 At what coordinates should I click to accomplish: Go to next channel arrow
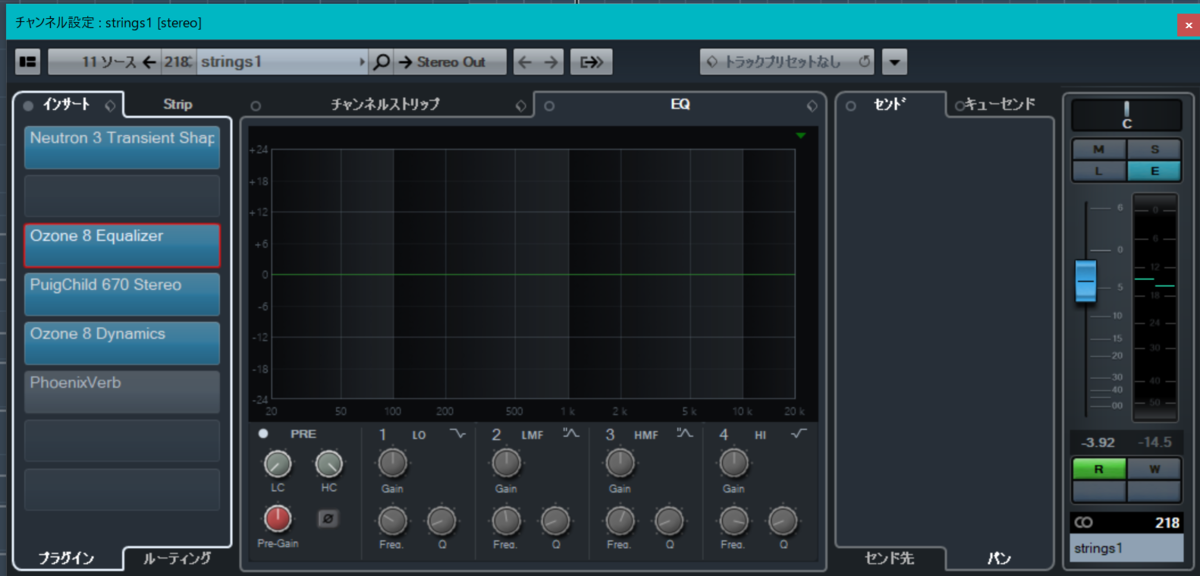pyautogui.click(x=551, y=62)
